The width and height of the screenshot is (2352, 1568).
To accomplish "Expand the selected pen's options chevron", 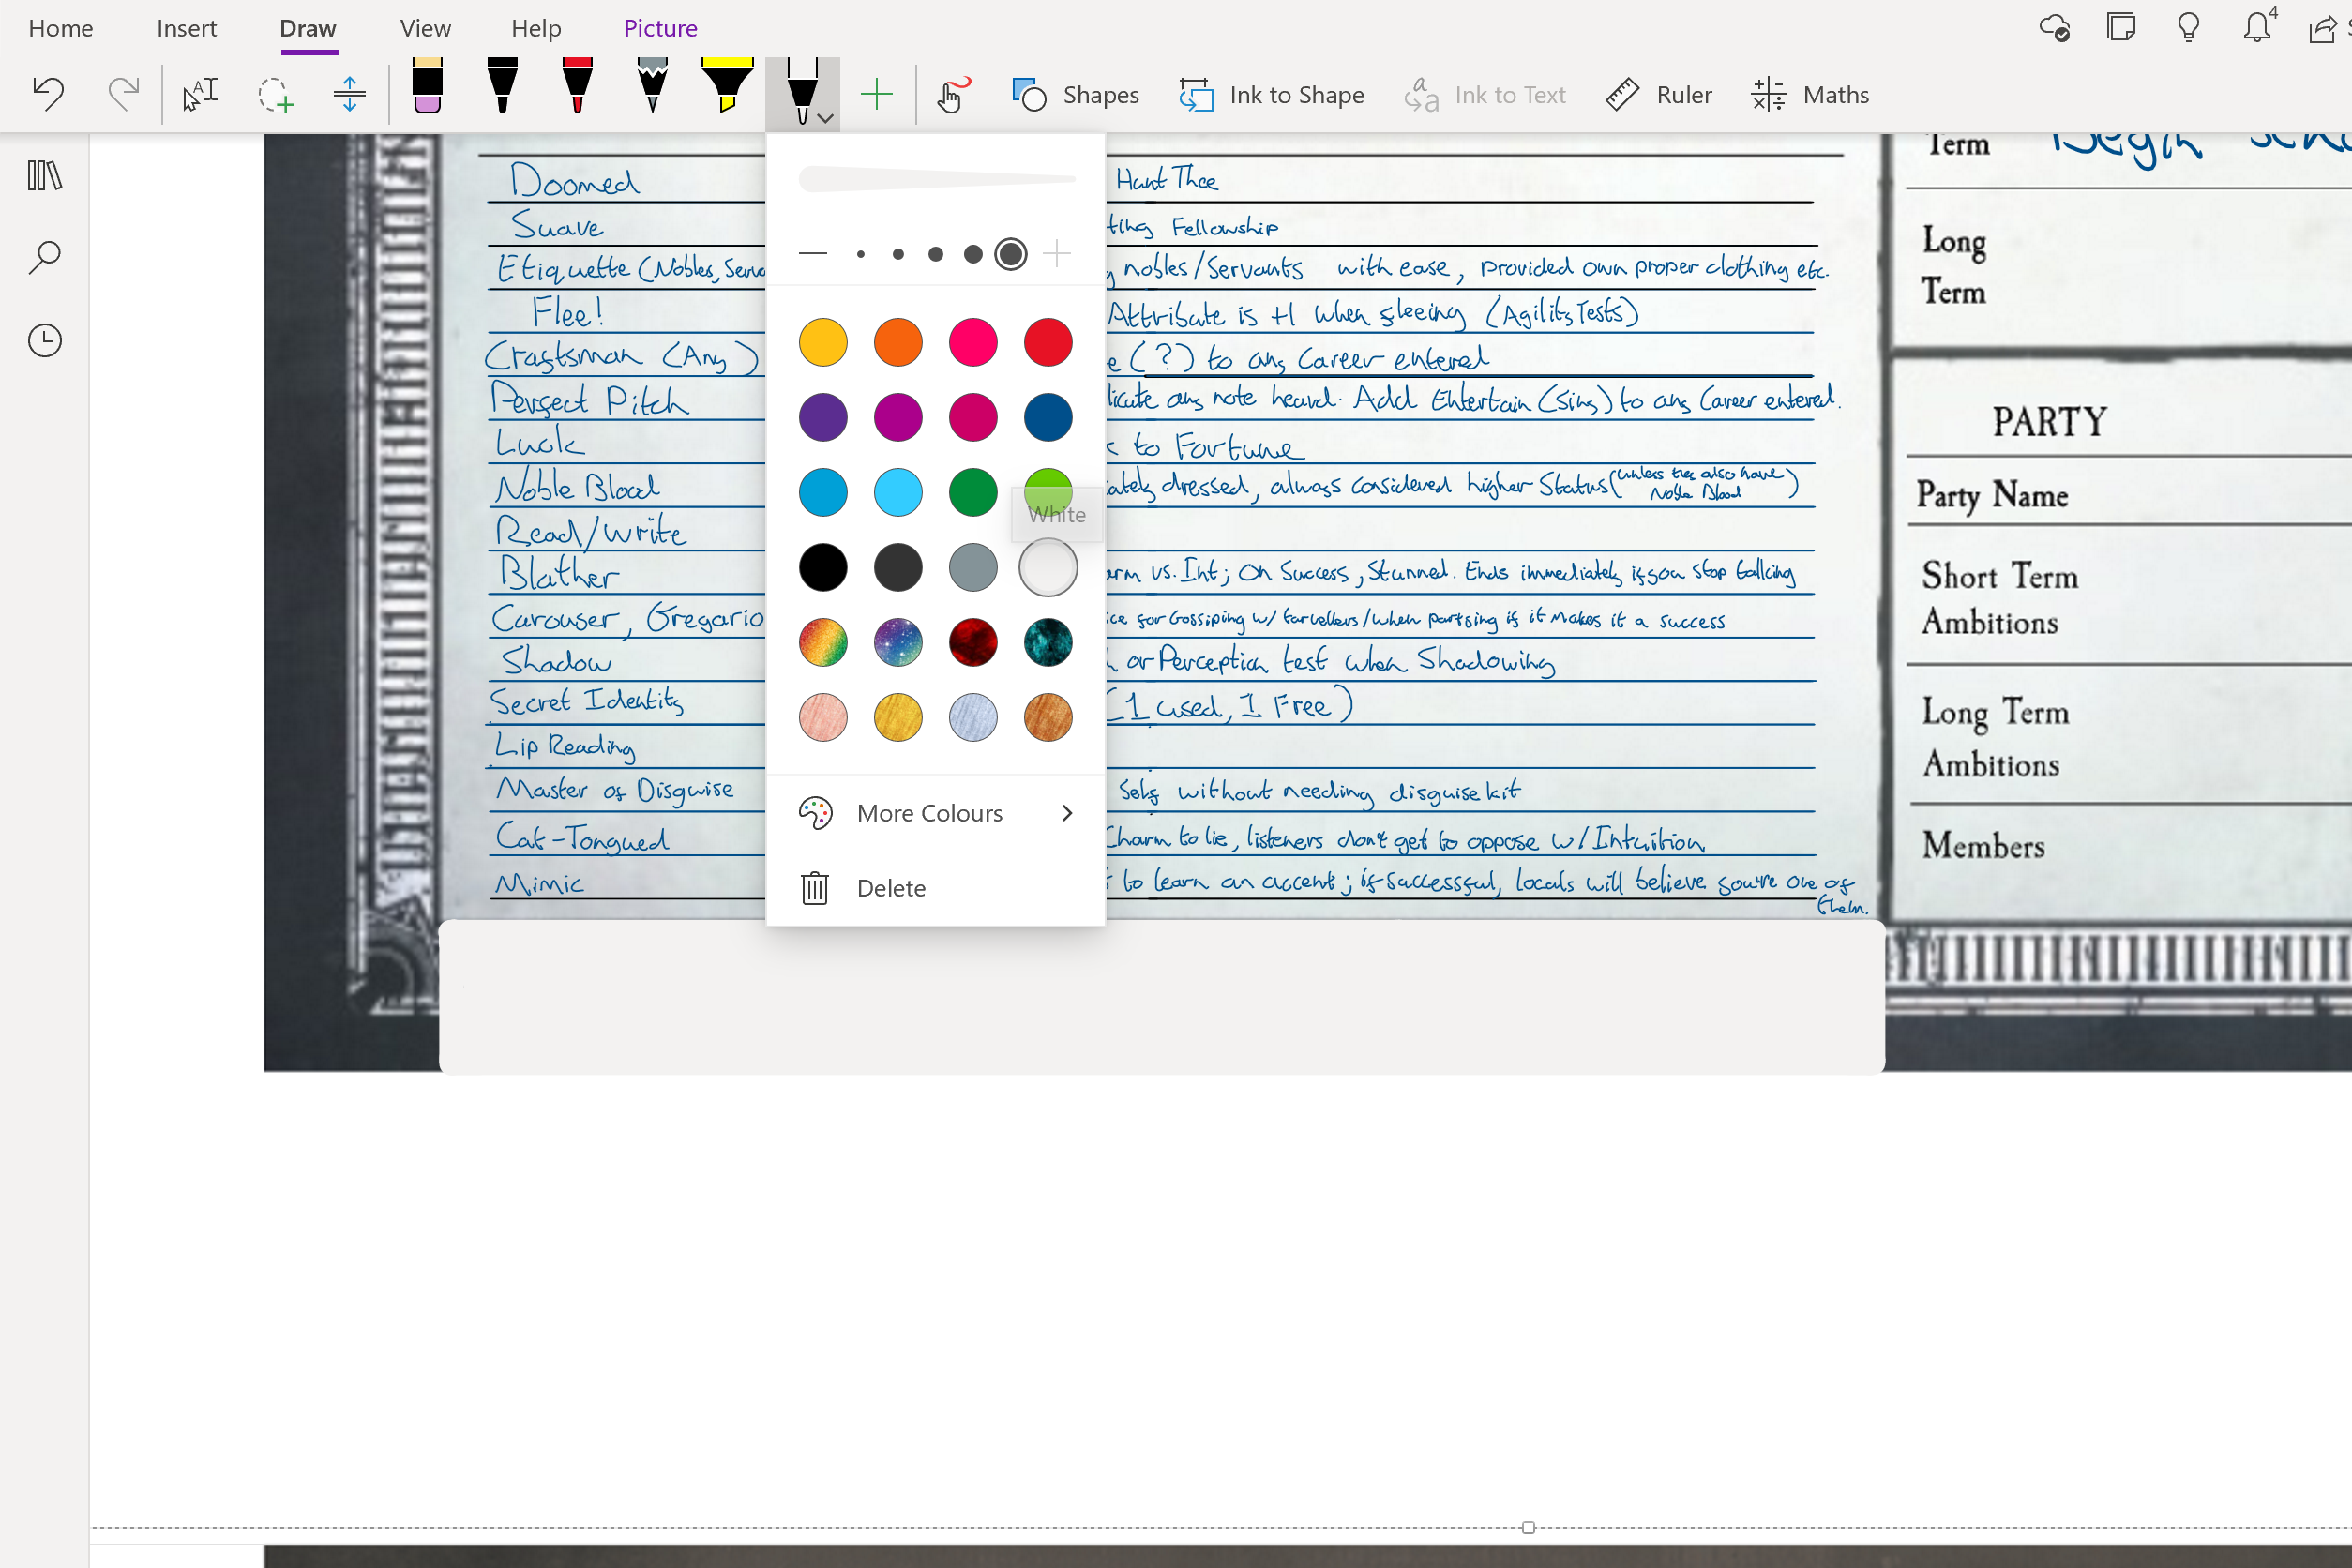I will [824, 118].
